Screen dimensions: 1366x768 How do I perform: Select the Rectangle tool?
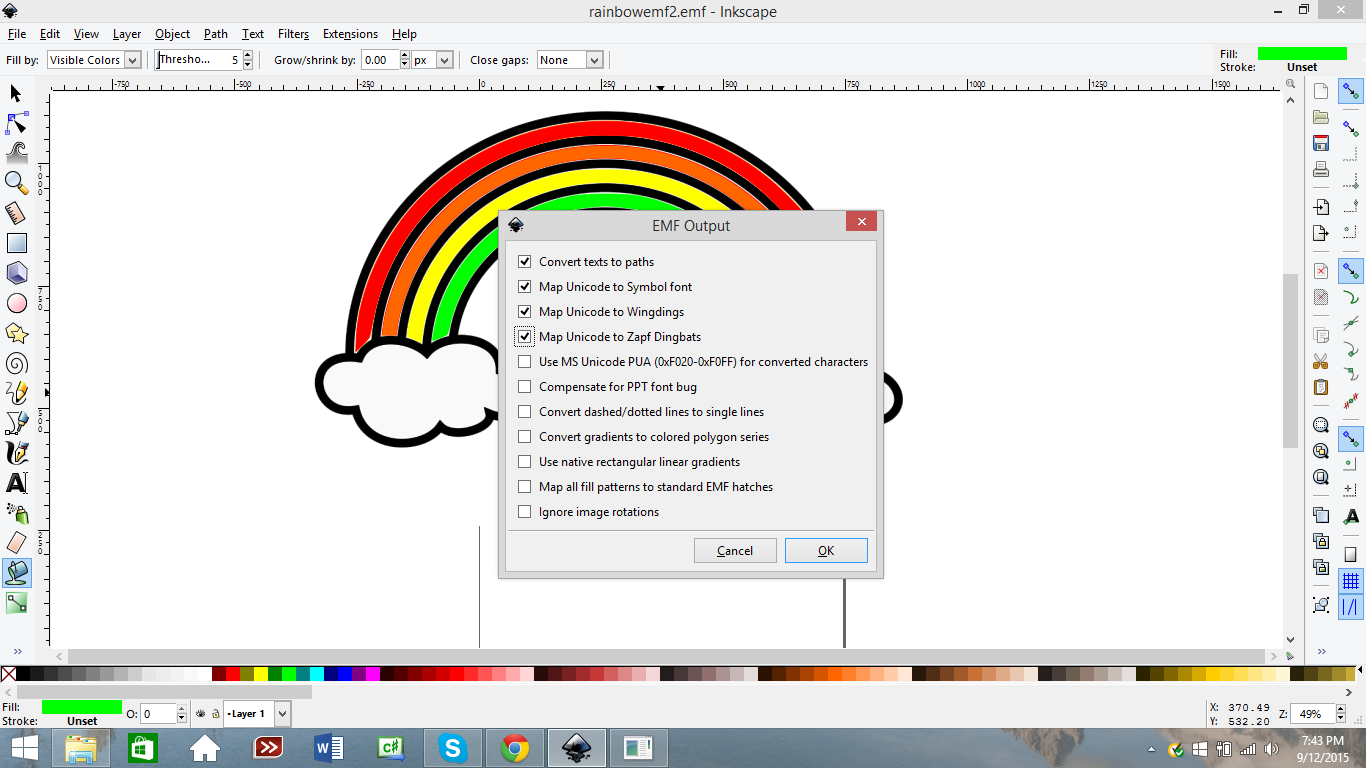(16, 242)
